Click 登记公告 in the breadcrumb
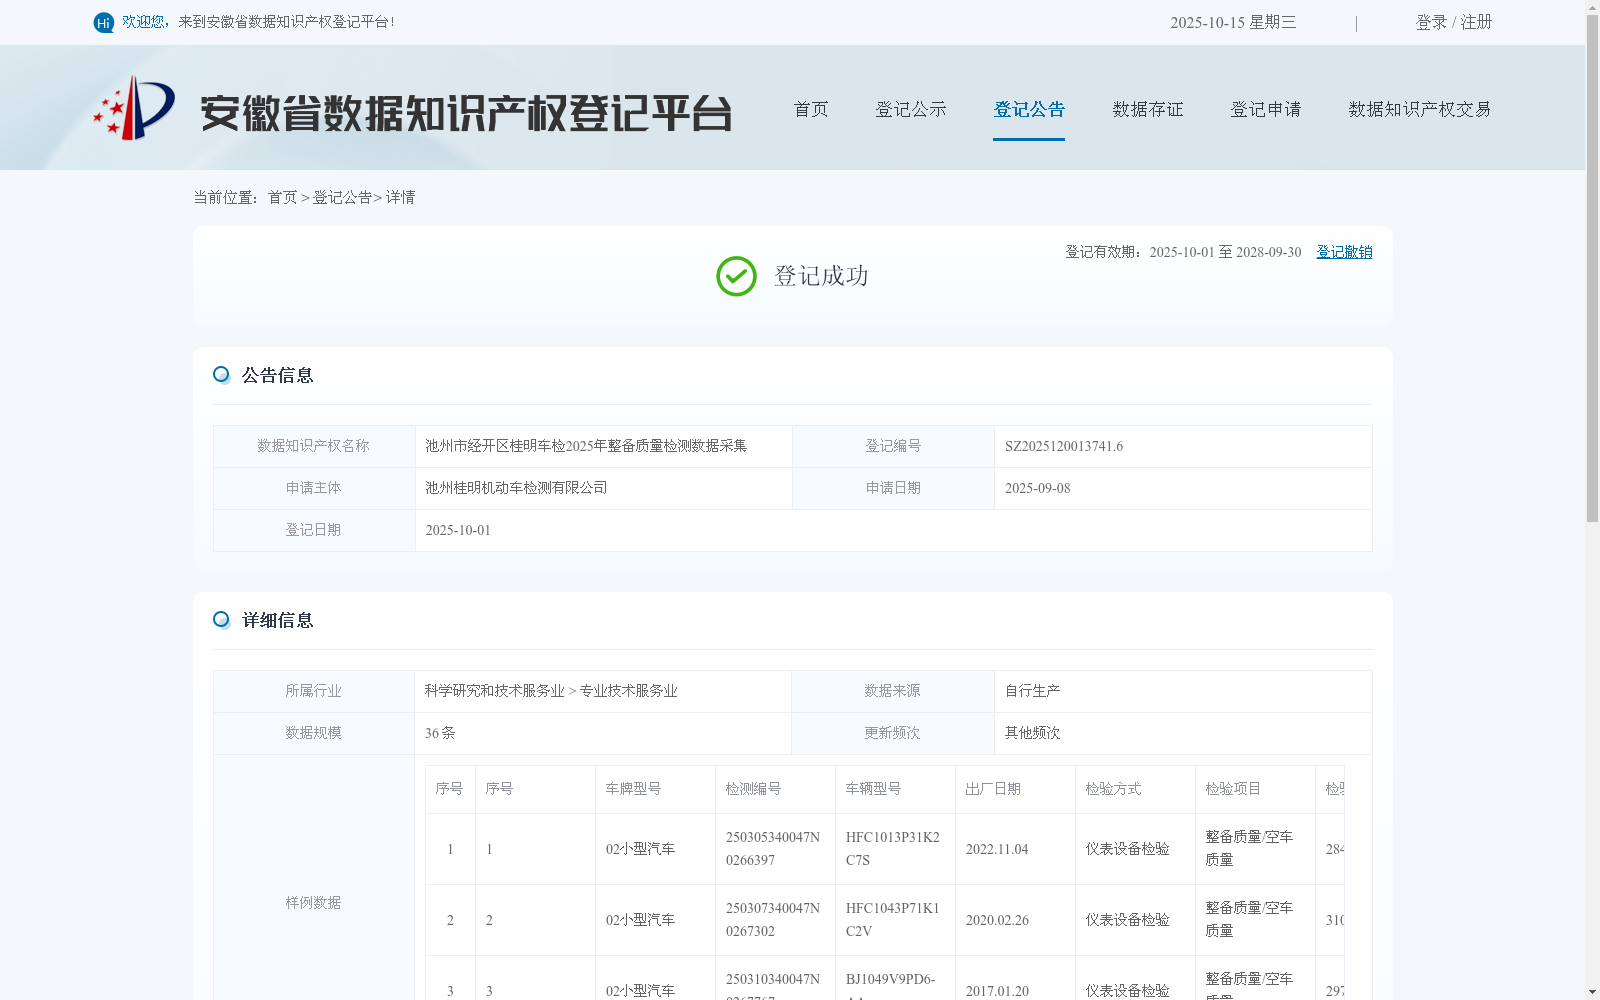The height and width of the screenshot is (1000, 1600). 342,198
